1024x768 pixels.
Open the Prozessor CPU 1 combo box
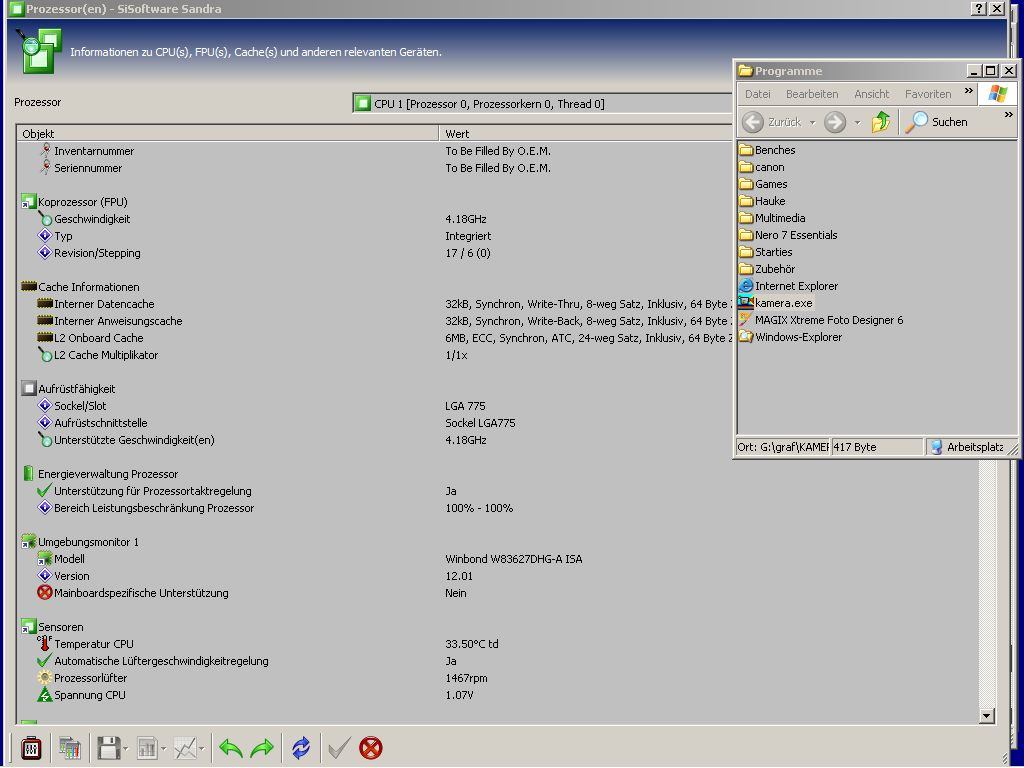542,103
